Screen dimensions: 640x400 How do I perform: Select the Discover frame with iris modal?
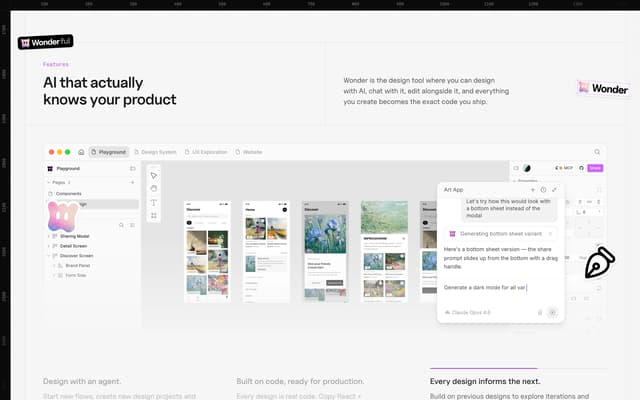325,251
